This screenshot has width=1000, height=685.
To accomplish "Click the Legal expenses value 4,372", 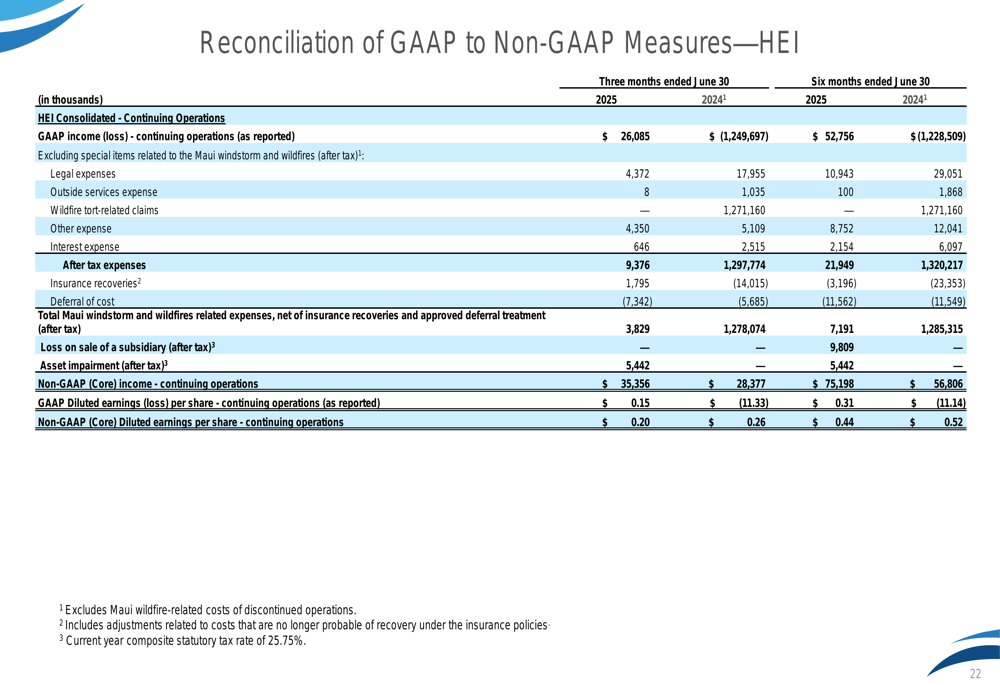I will [x=637, y=173].
